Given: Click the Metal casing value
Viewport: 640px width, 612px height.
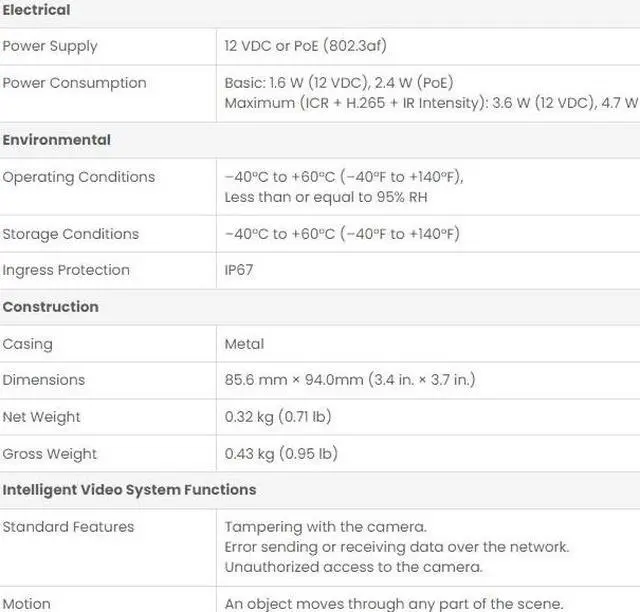Looking at the screenshot, I should (x=244, y=344).
